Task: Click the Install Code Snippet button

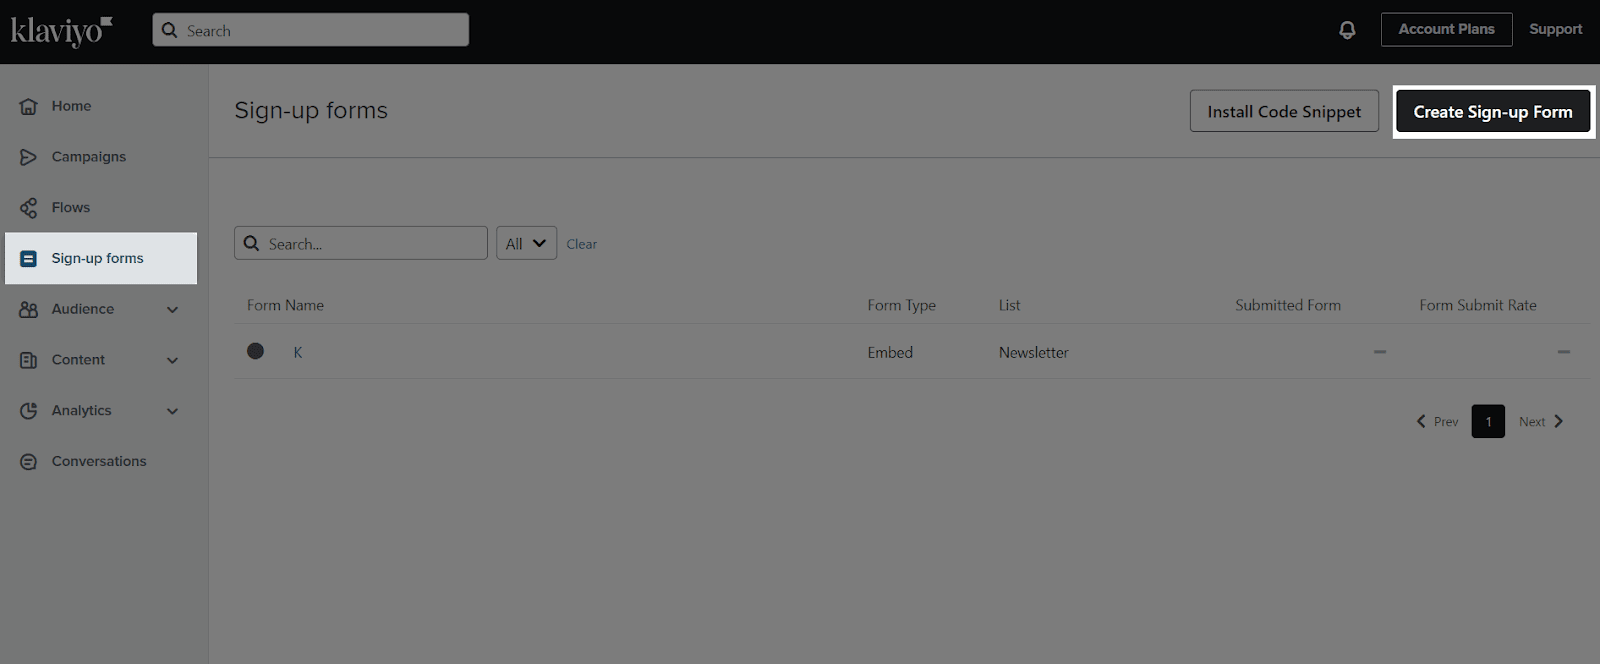Action: click(x=1284, y=111)
